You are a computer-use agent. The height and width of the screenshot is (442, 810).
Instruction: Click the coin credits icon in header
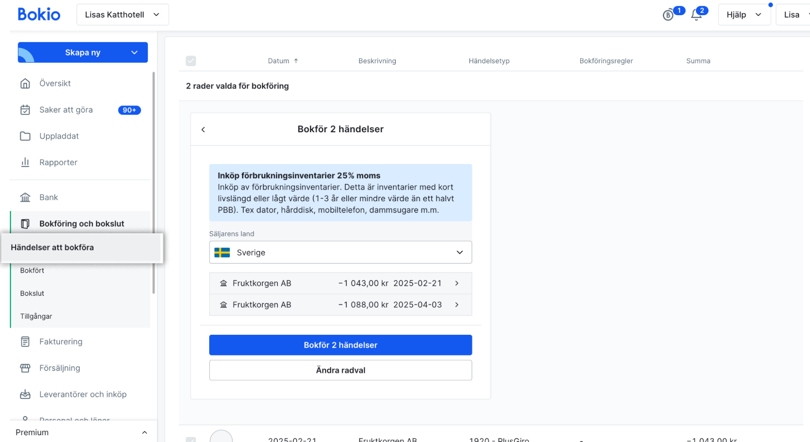pos(668,15)
